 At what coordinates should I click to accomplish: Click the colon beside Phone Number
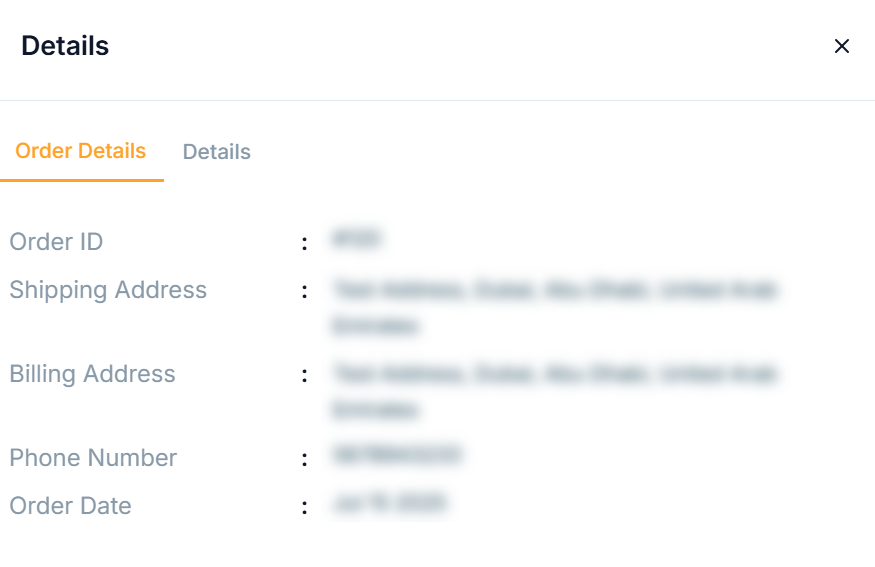[304, 459]
